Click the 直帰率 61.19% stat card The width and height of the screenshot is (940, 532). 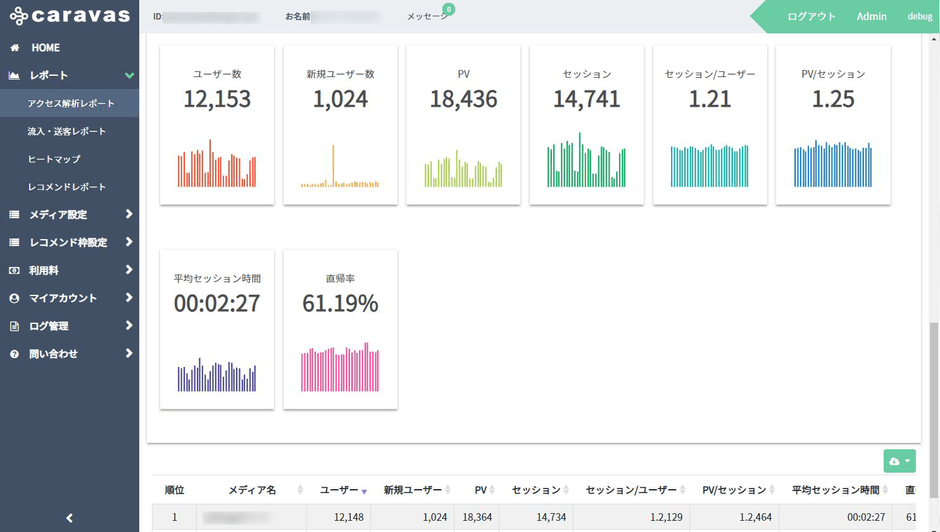[340, 329]
